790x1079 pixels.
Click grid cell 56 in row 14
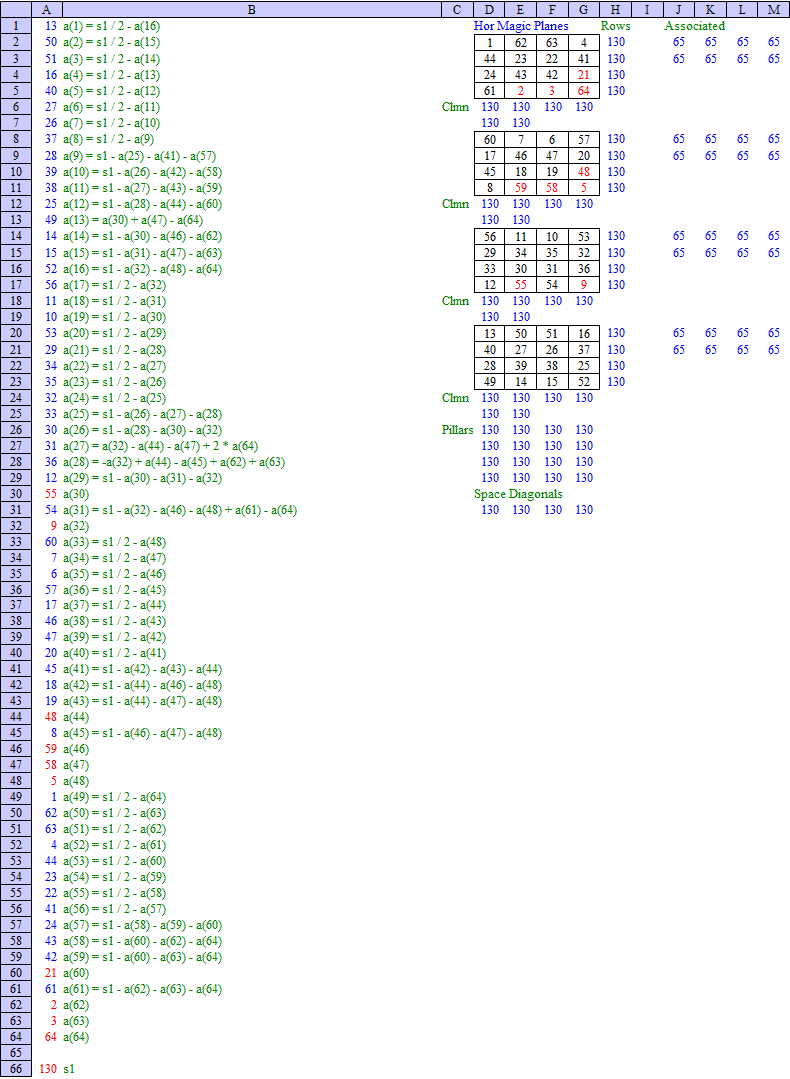(490, 237)
